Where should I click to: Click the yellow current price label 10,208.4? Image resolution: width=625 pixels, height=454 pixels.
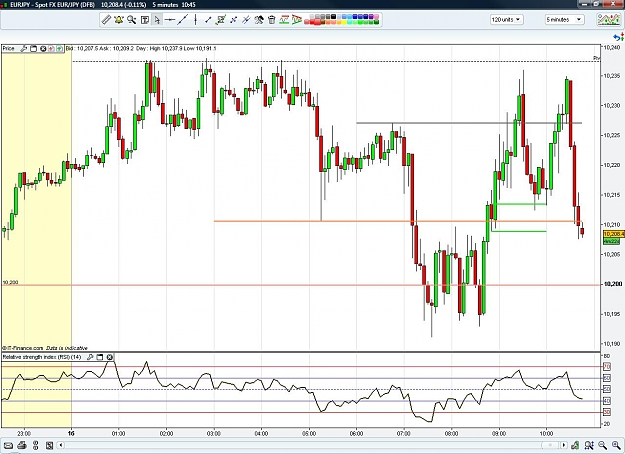tap(613, 234)
